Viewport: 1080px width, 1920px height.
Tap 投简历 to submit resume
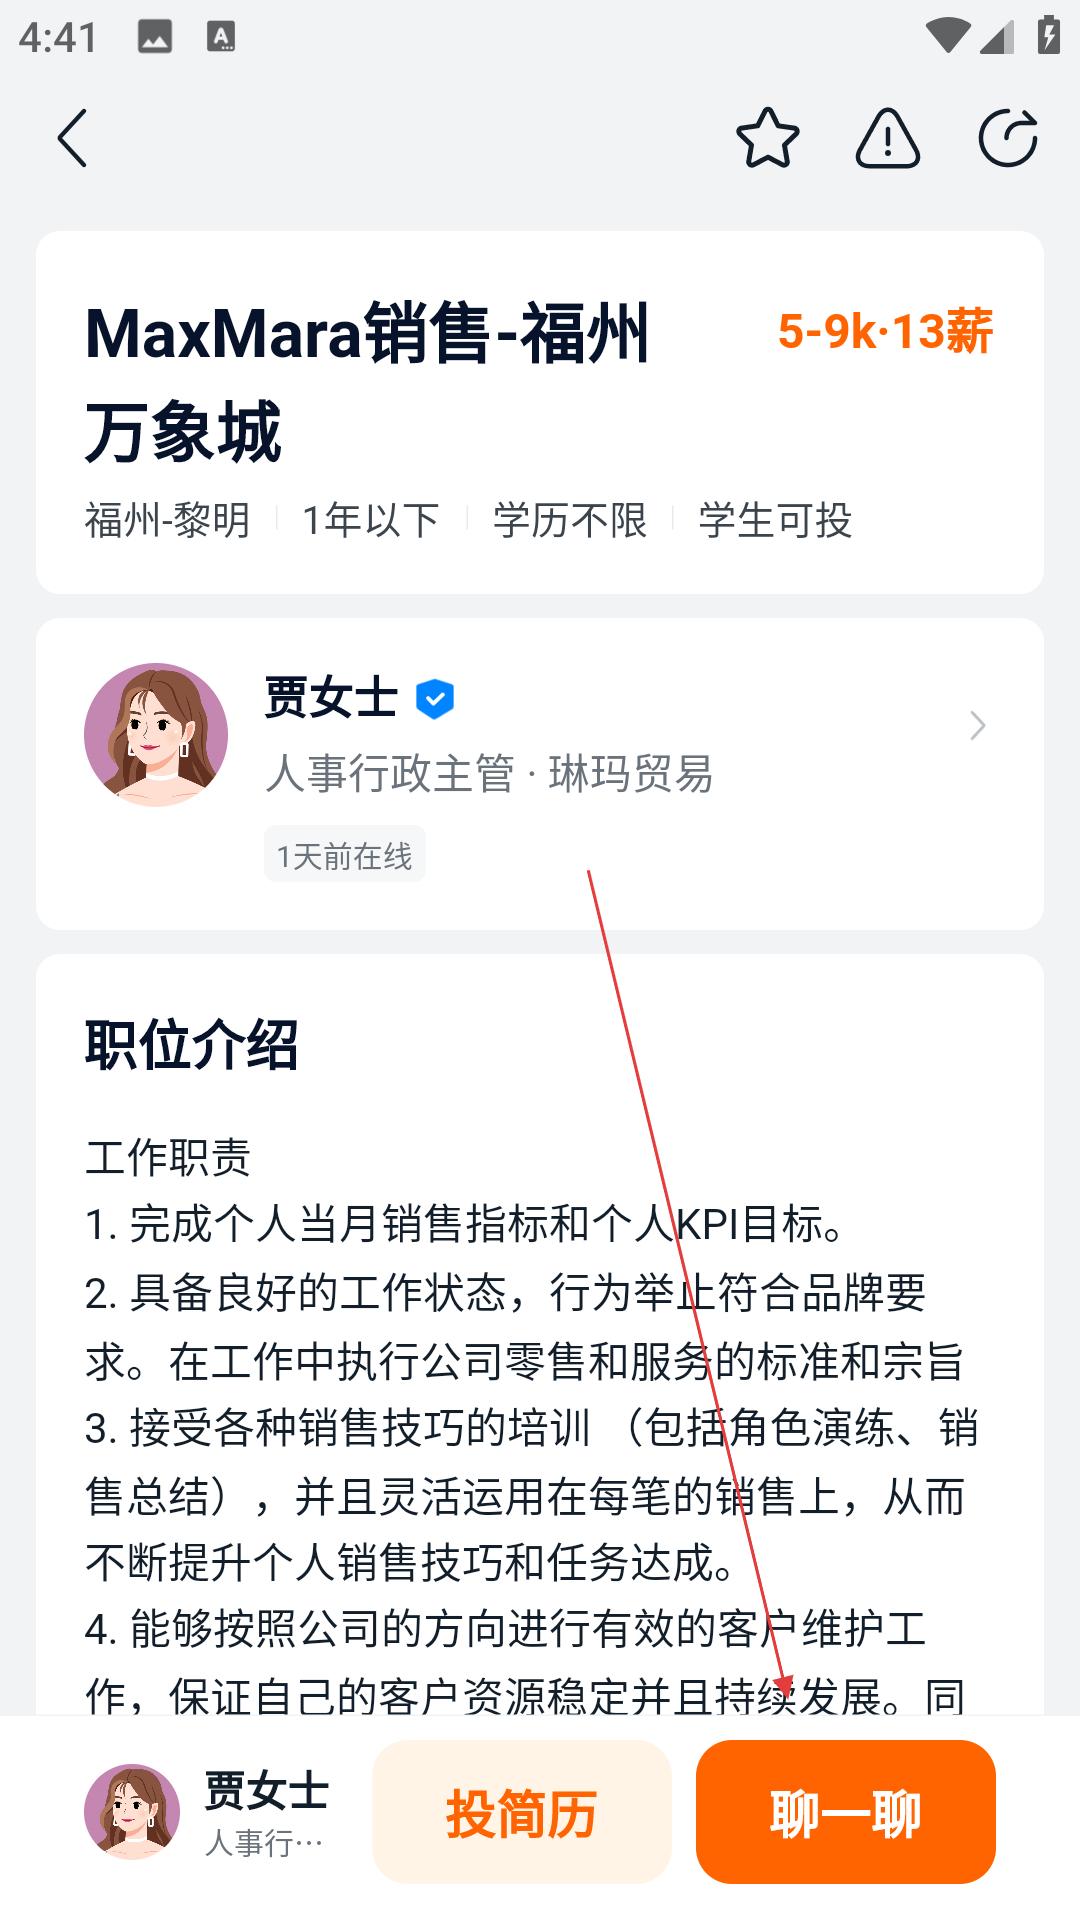pyautogui.click(x=521, y=1812)
